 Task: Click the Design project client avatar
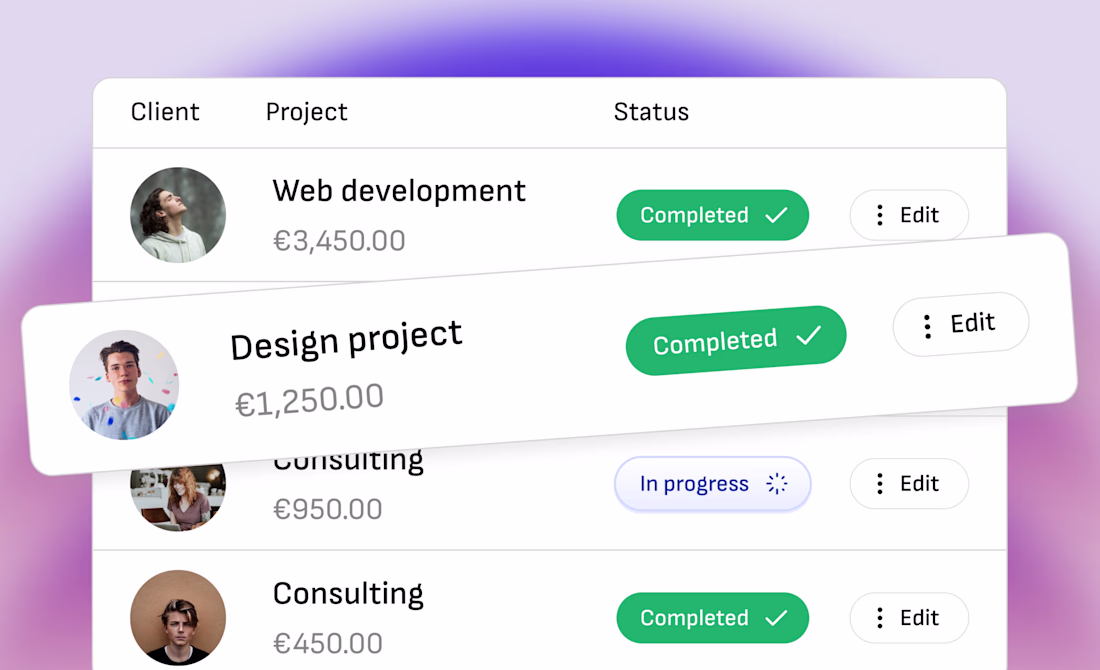point(124,385)
